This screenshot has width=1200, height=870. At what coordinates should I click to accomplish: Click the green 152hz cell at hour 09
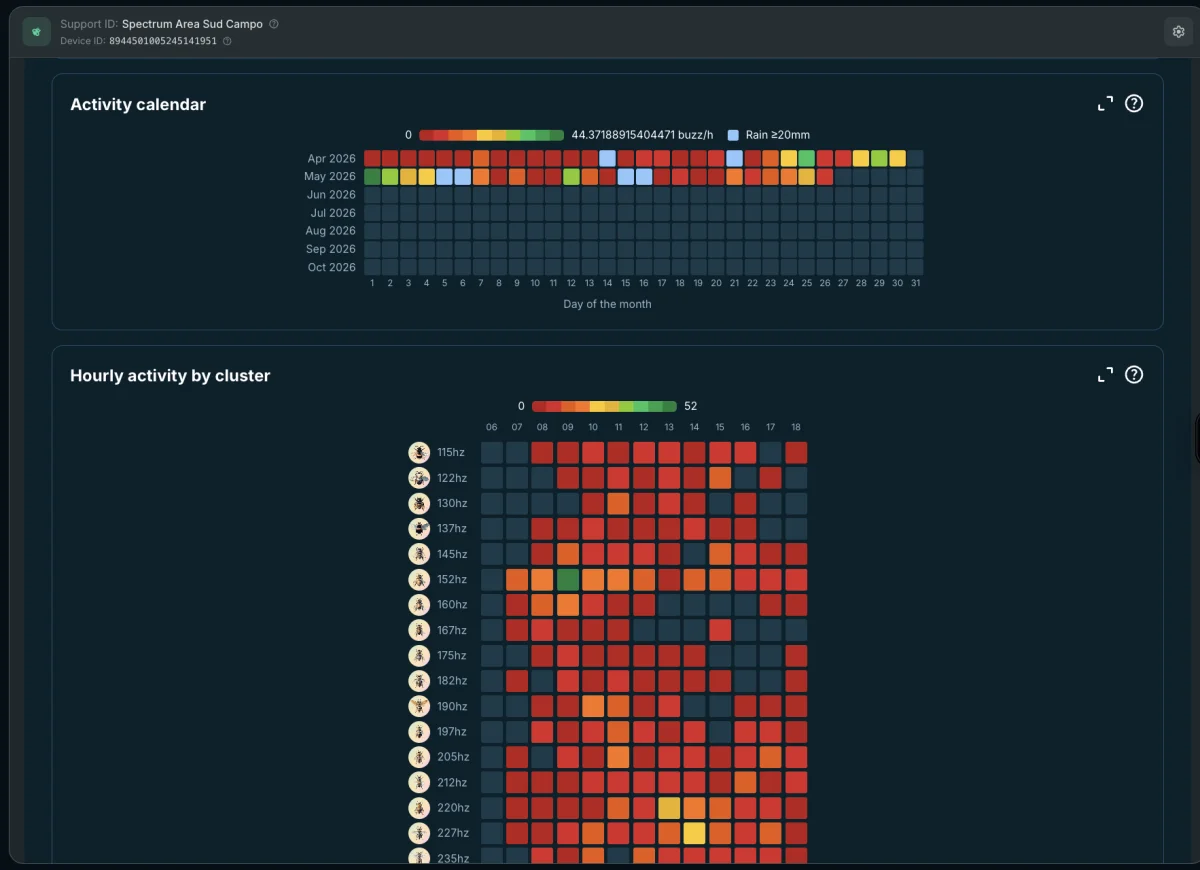tap(568, 579)
